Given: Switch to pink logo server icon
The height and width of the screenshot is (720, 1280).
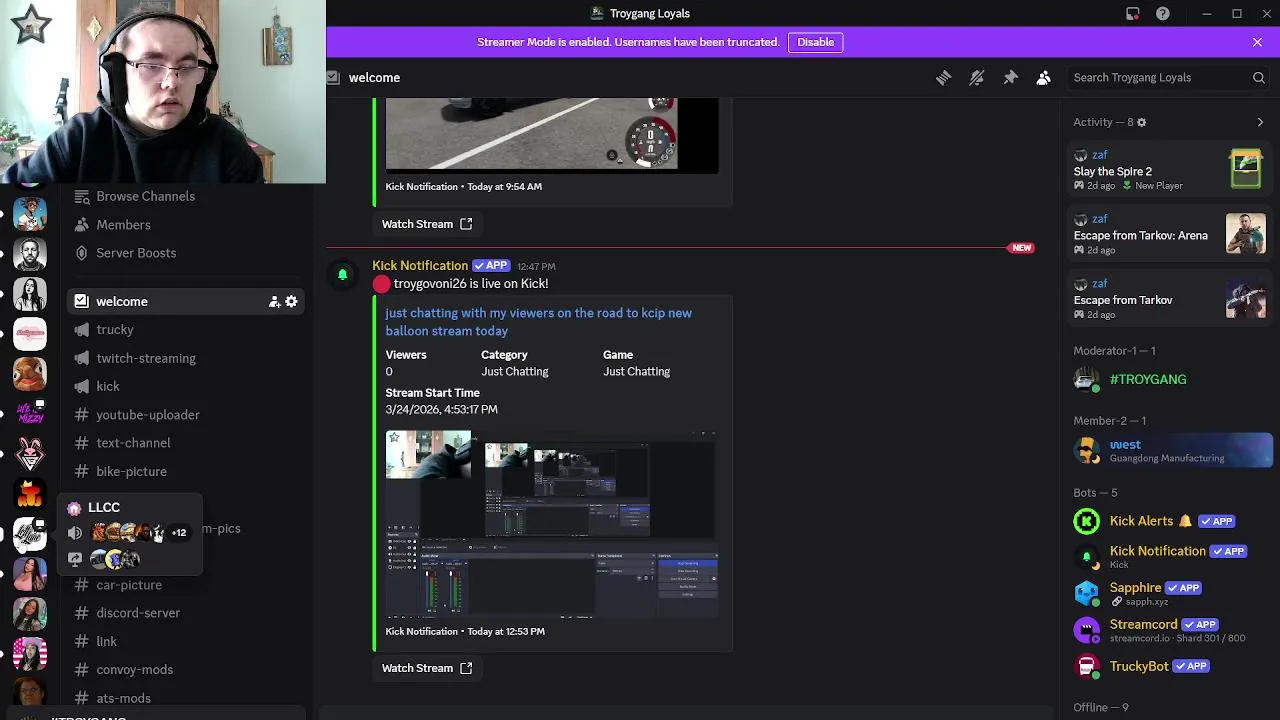Looking at the screenshot, I should coord(30,333).
